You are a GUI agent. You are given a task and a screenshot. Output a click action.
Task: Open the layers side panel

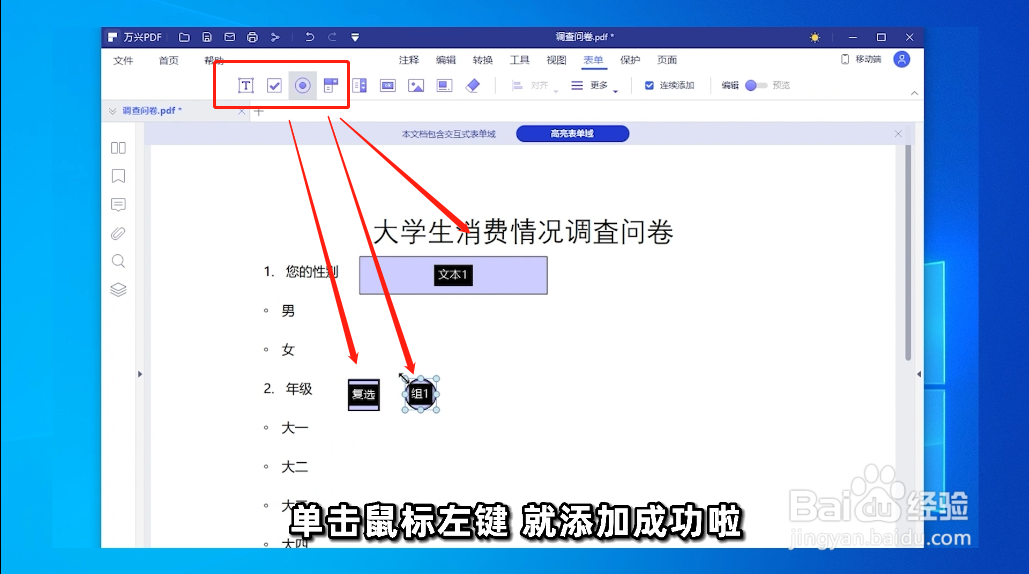(118, 289)
